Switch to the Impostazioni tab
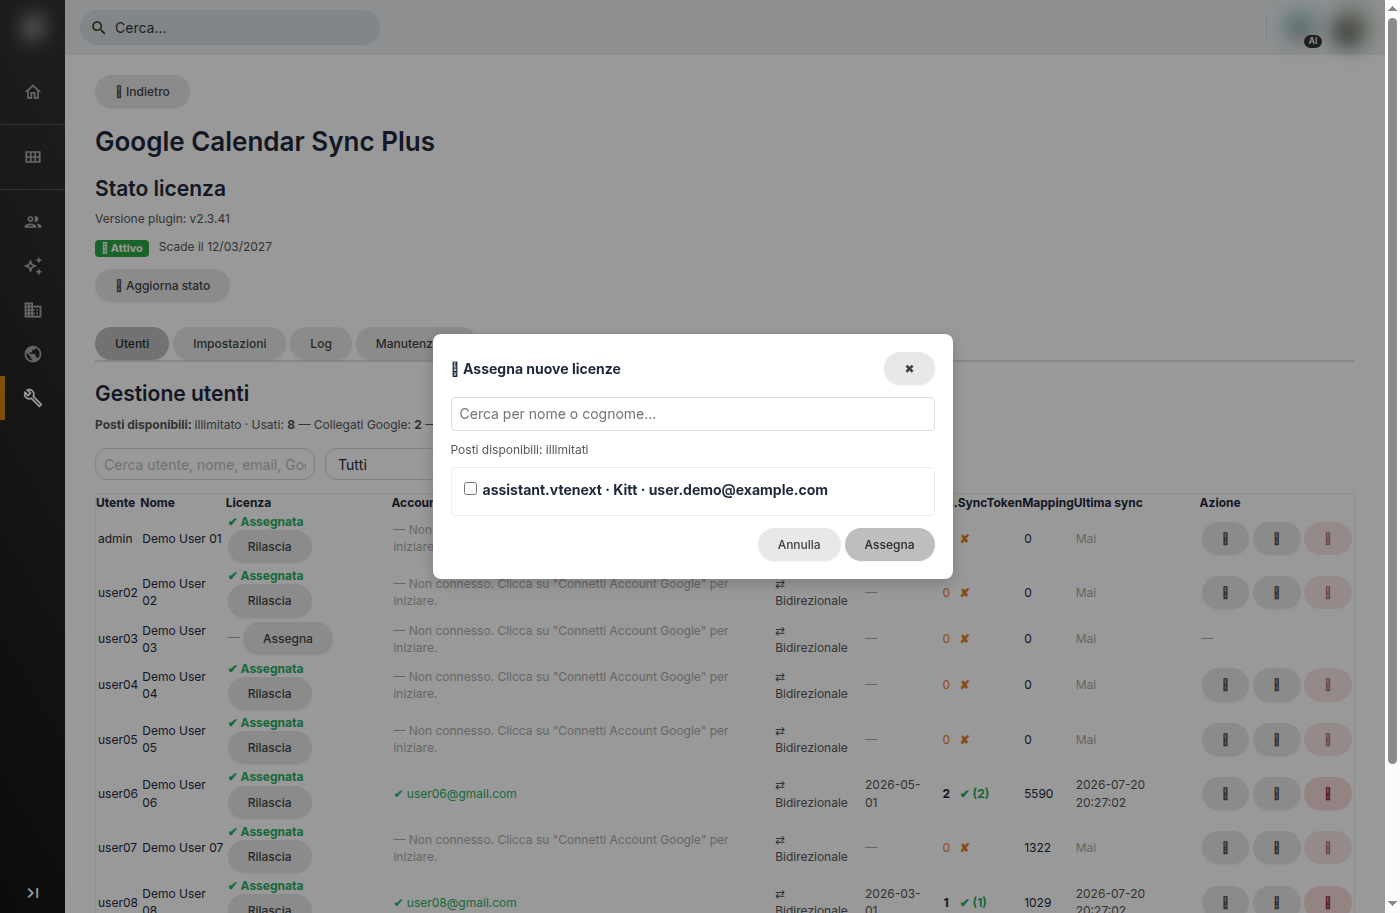 [x=230, y=344]
